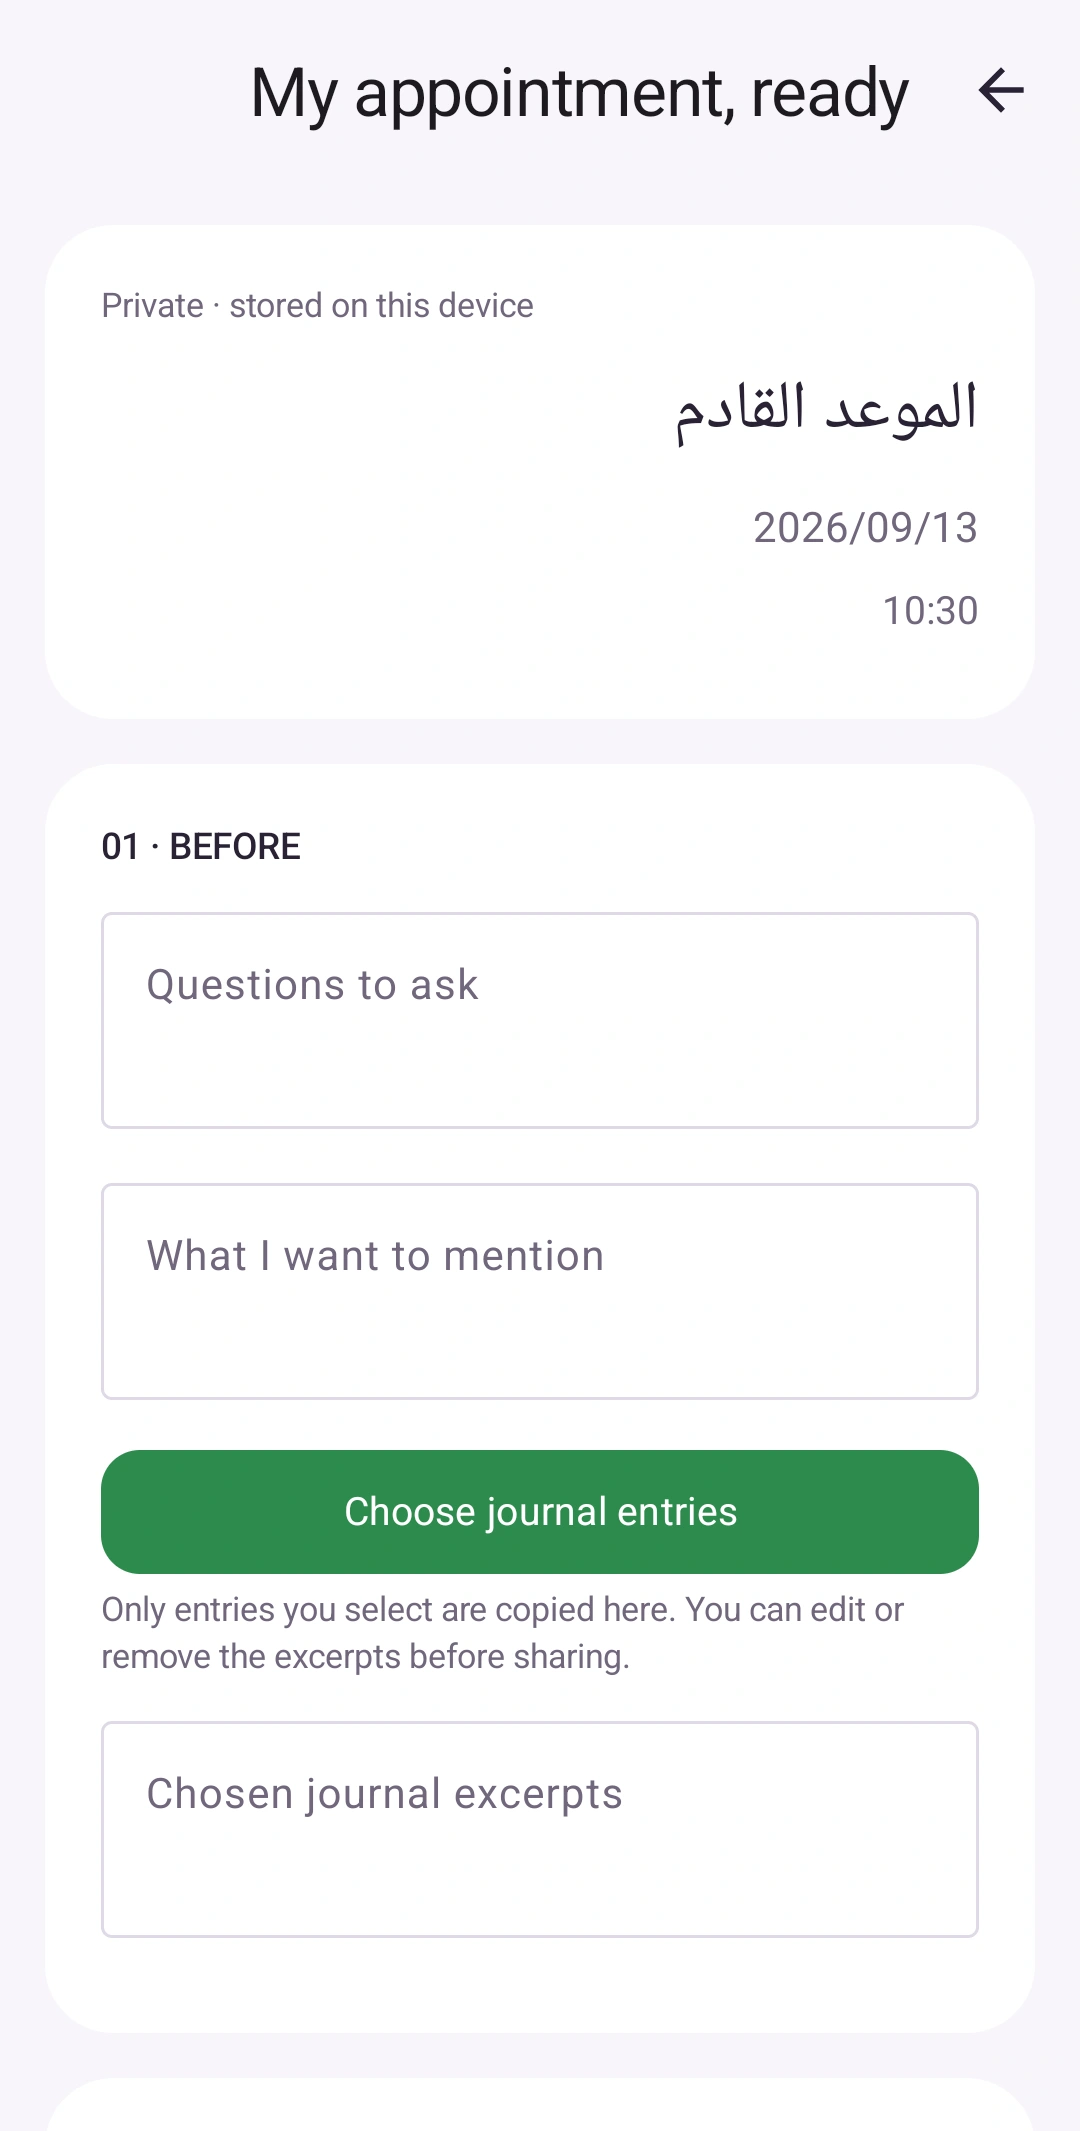Tap the What I want to mention placeholder text
This screenshot has width=1080, height=2131.
point(375,1256)
